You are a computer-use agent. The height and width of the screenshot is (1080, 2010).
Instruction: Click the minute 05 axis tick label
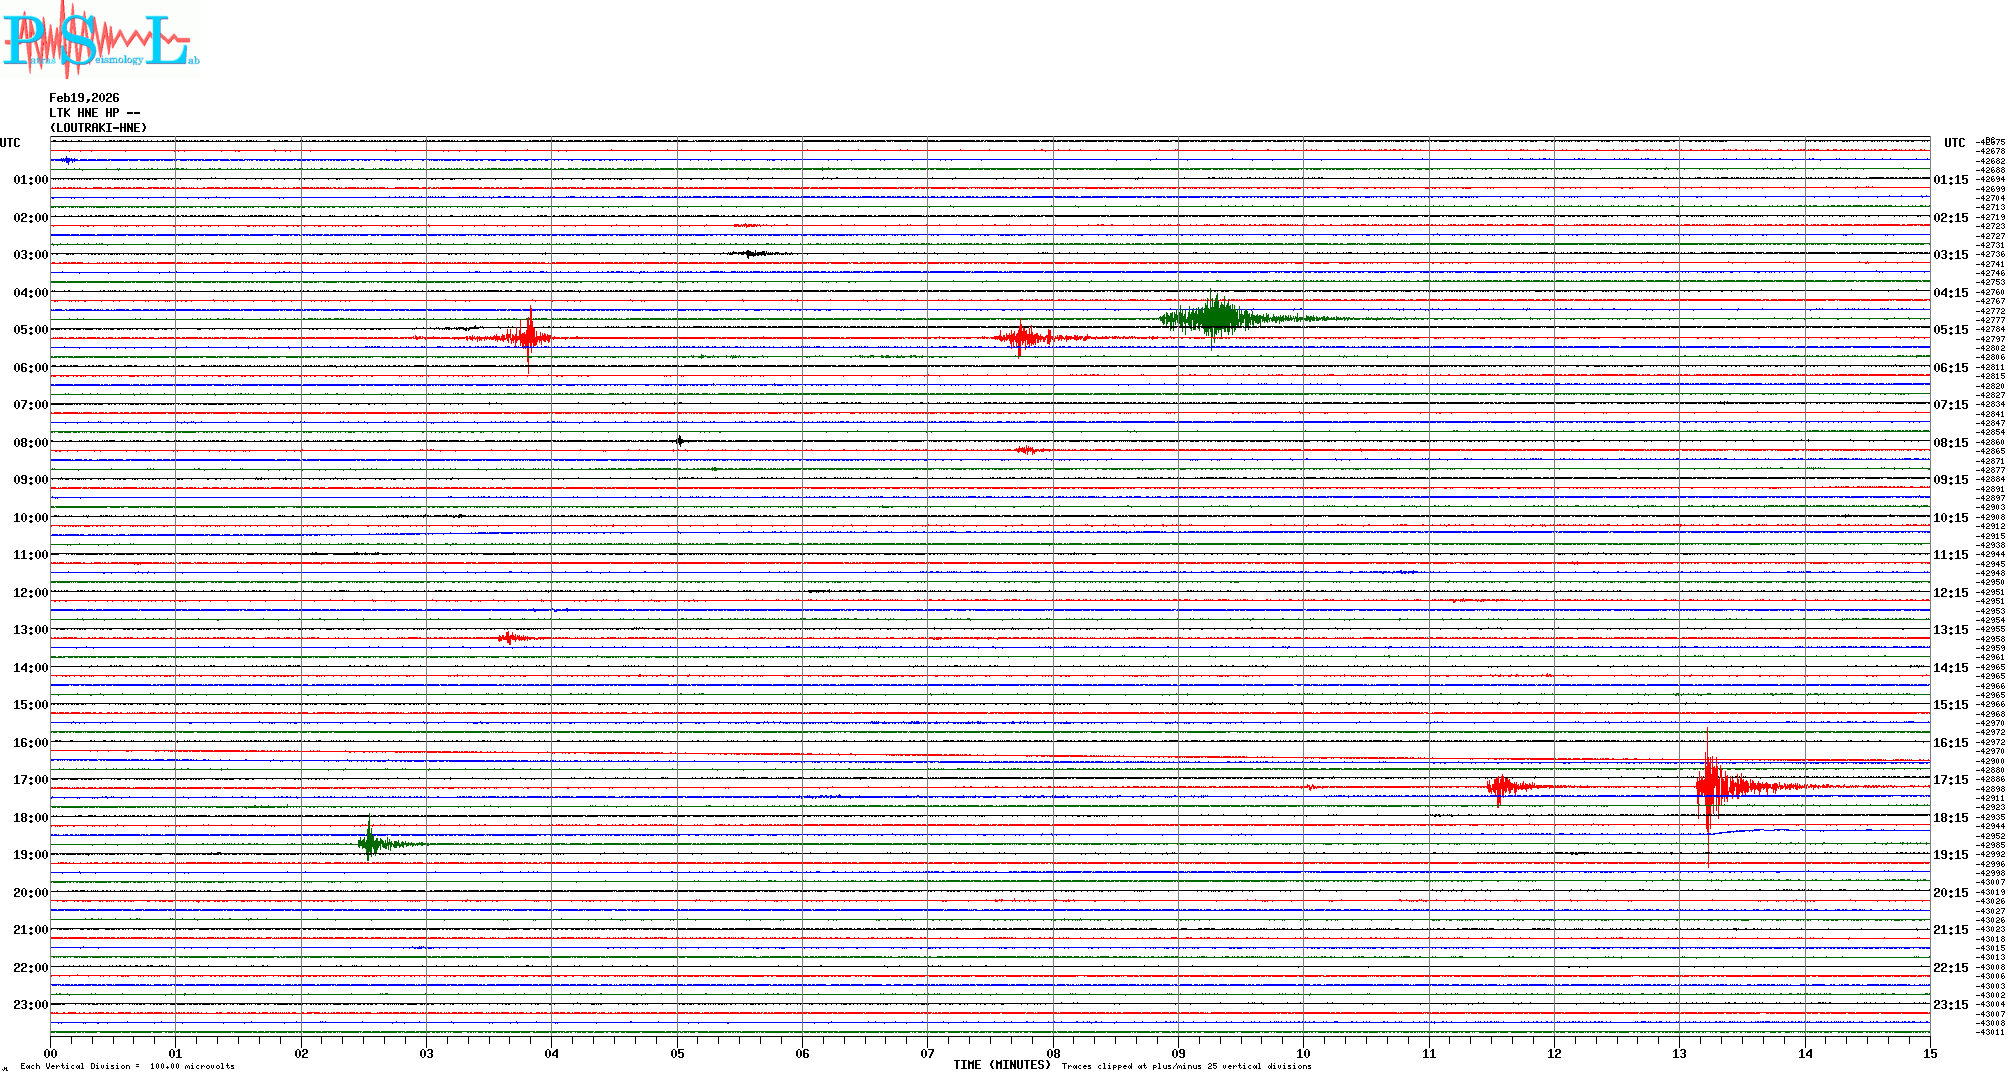677,1053
